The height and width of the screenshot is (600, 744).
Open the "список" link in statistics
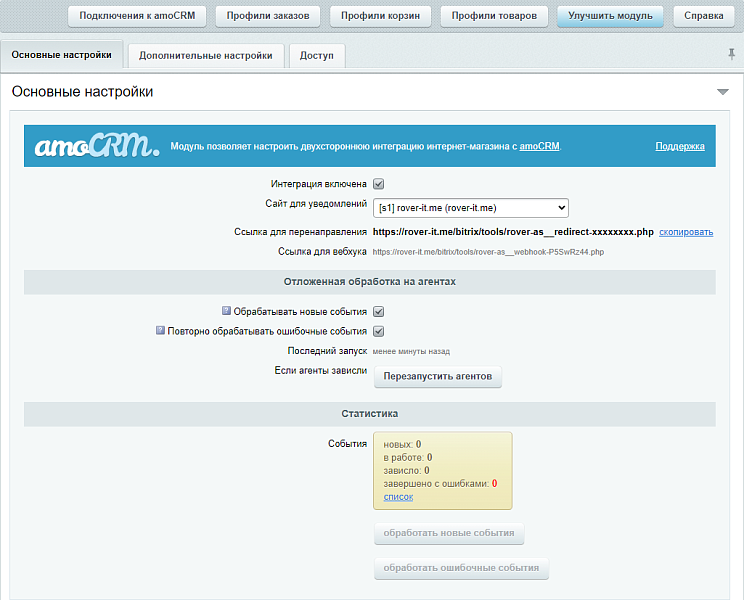(x=398, y=496)
